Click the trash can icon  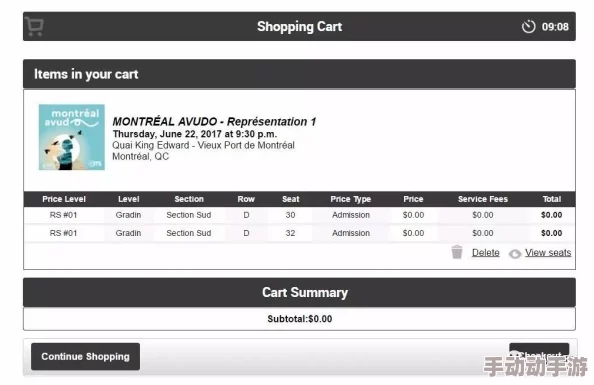point(457,252)
